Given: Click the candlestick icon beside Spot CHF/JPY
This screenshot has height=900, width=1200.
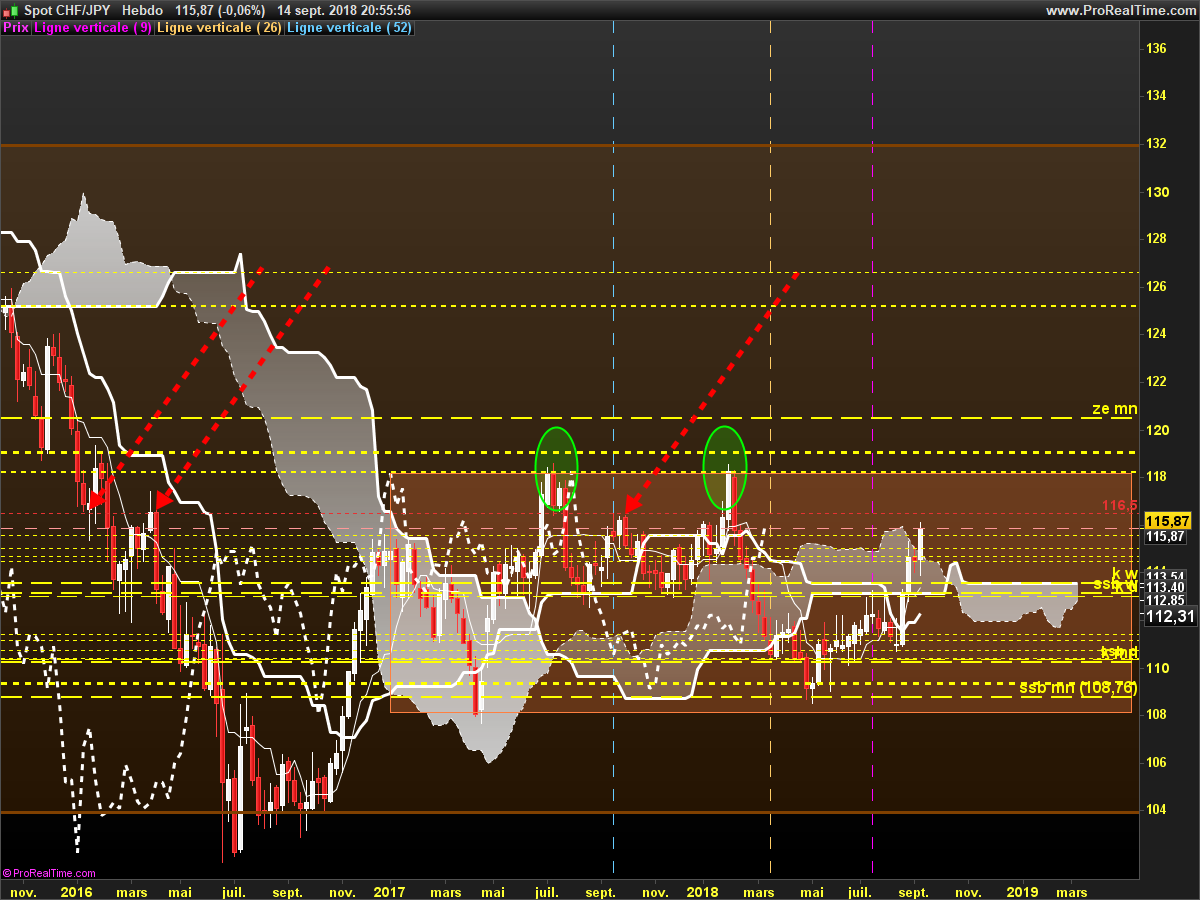Looking at the screenshot, I should tap(11, 10).
